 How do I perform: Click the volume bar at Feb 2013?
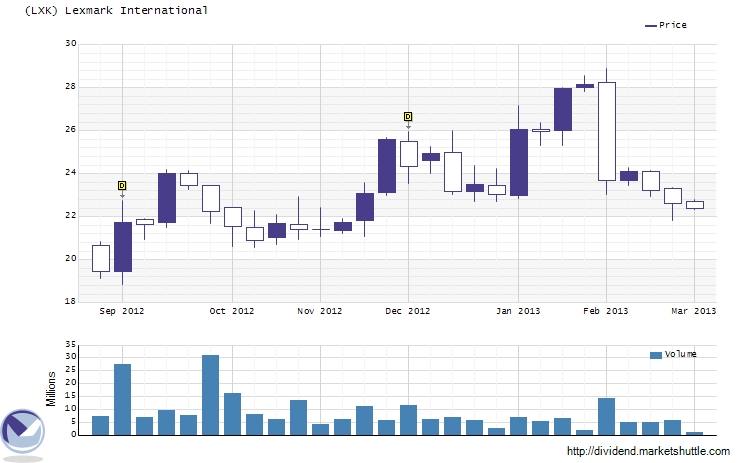pos(607,416)
